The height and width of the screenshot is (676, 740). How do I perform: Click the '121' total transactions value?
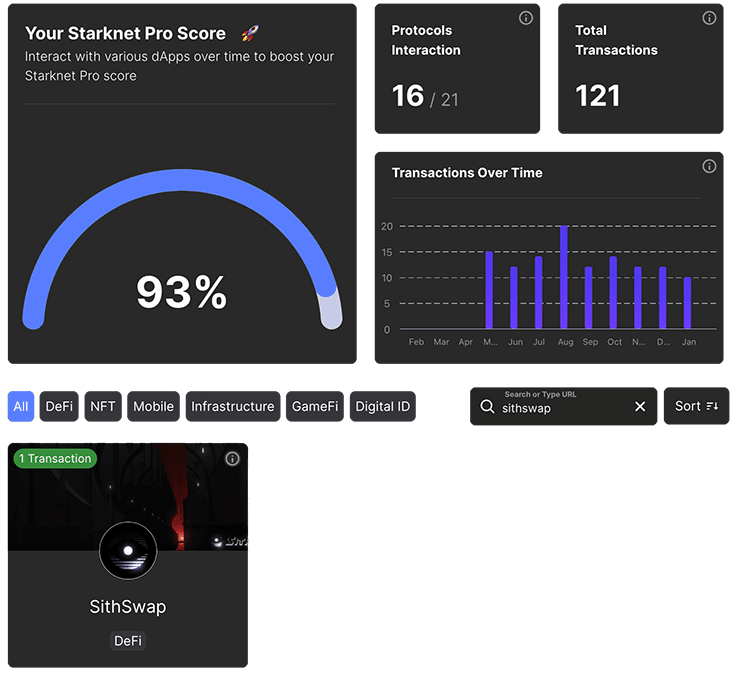point(597,96)
